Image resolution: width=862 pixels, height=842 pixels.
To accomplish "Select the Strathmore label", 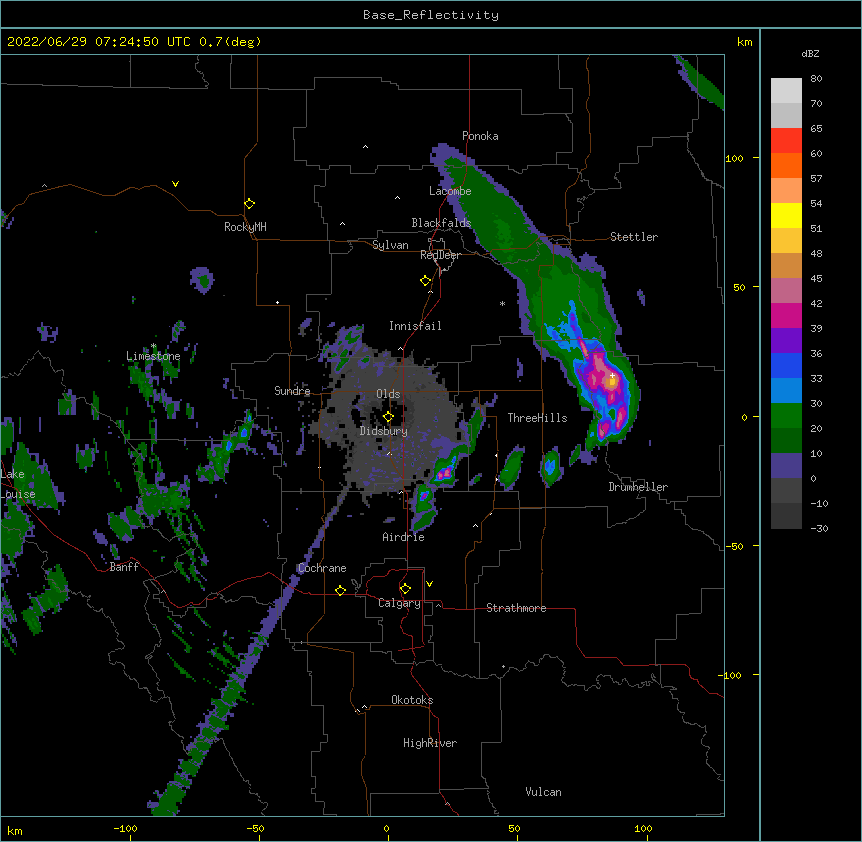I will click(x=516, y=608).
